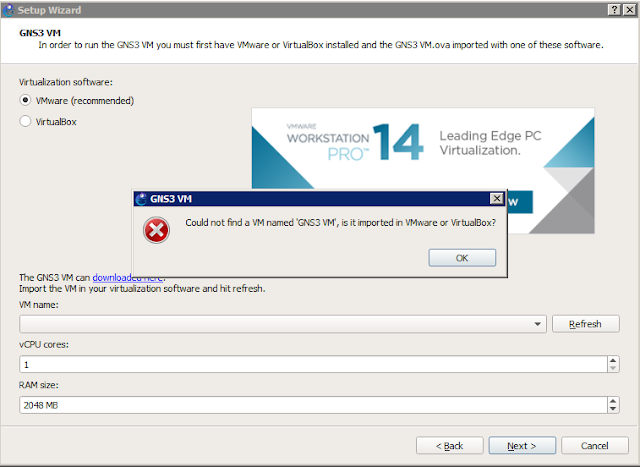
Task: Decrease RAM size with down arrow
Action: tap(613, 409)
